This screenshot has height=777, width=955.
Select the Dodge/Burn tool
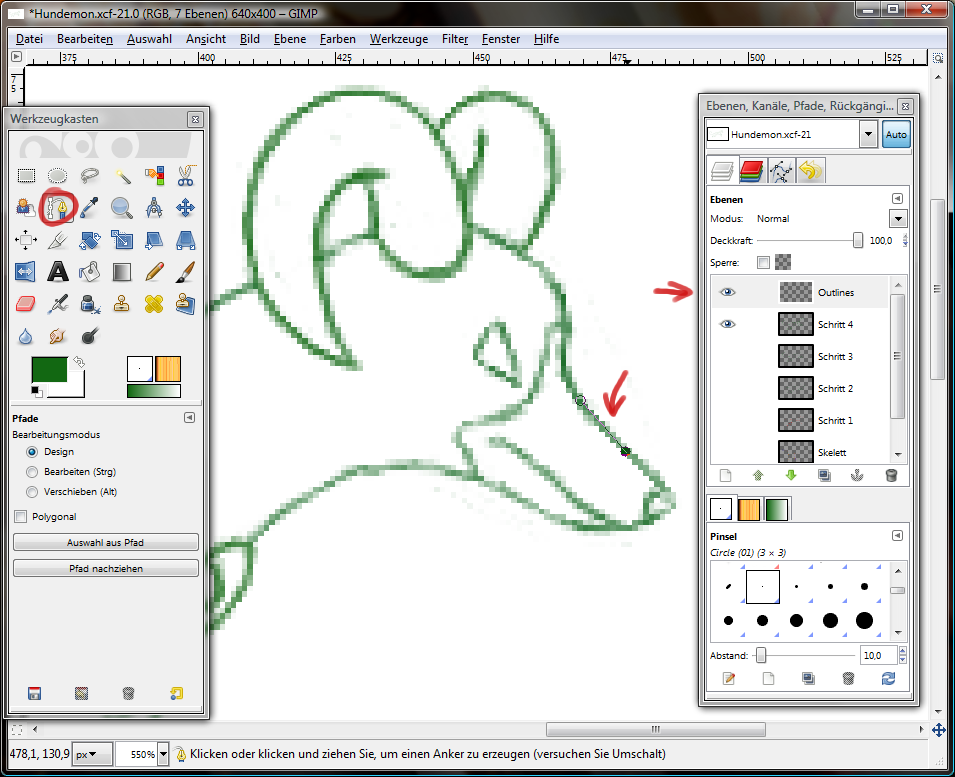90,336
